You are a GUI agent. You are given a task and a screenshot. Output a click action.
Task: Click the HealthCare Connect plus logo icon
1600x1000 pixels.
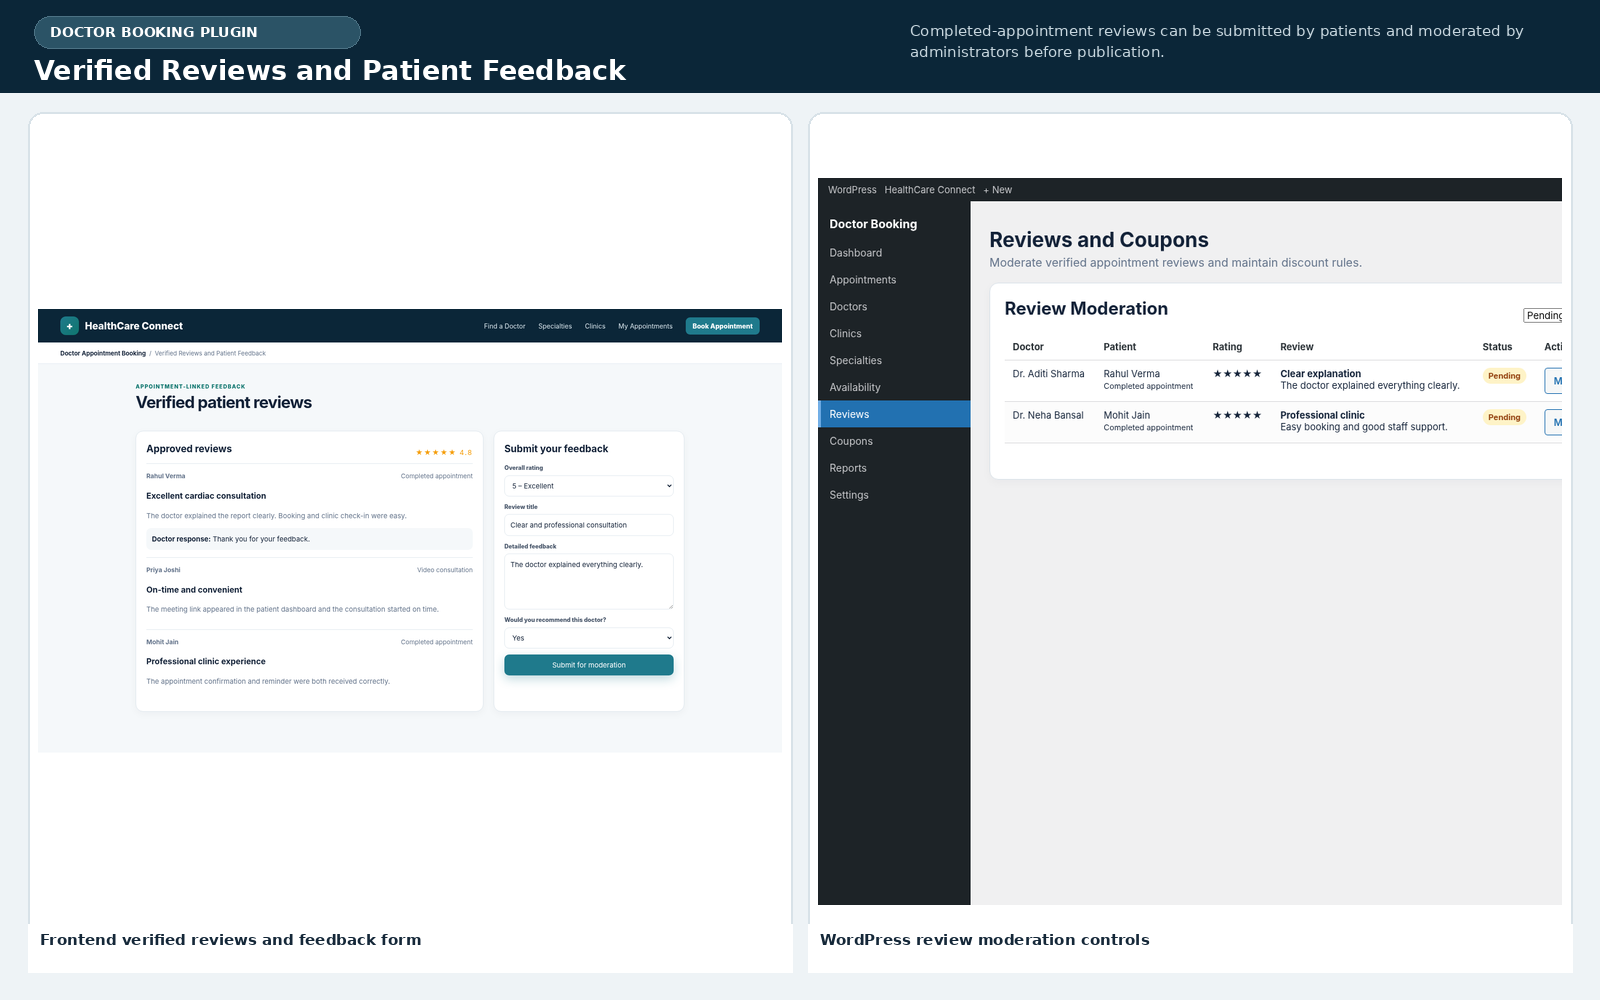coord(69,326)
